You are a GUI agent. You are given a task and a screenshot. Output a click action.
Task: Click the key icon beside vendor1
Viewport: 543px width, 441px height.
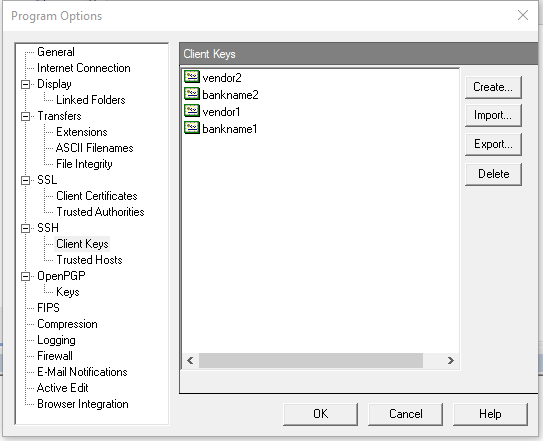click(x=192, y=111)
